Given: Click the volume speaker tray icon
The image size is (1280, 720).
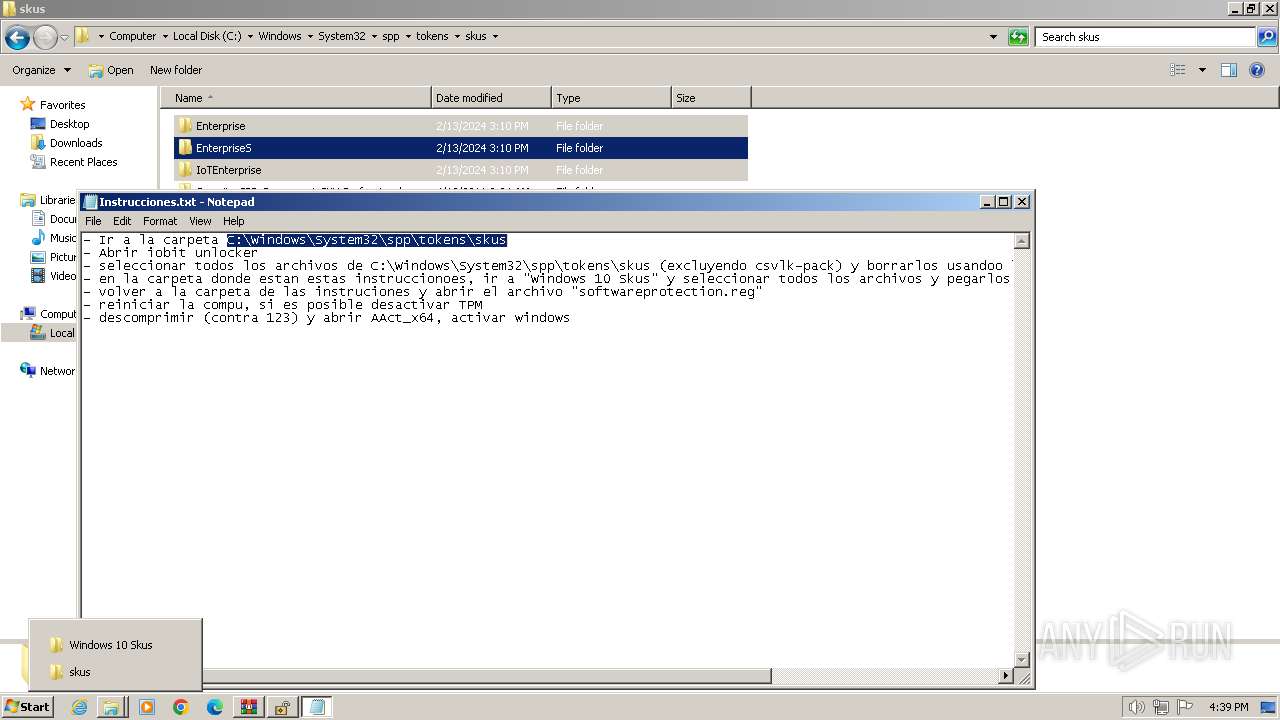Looking at the screenshot, I should [1136, 707].
